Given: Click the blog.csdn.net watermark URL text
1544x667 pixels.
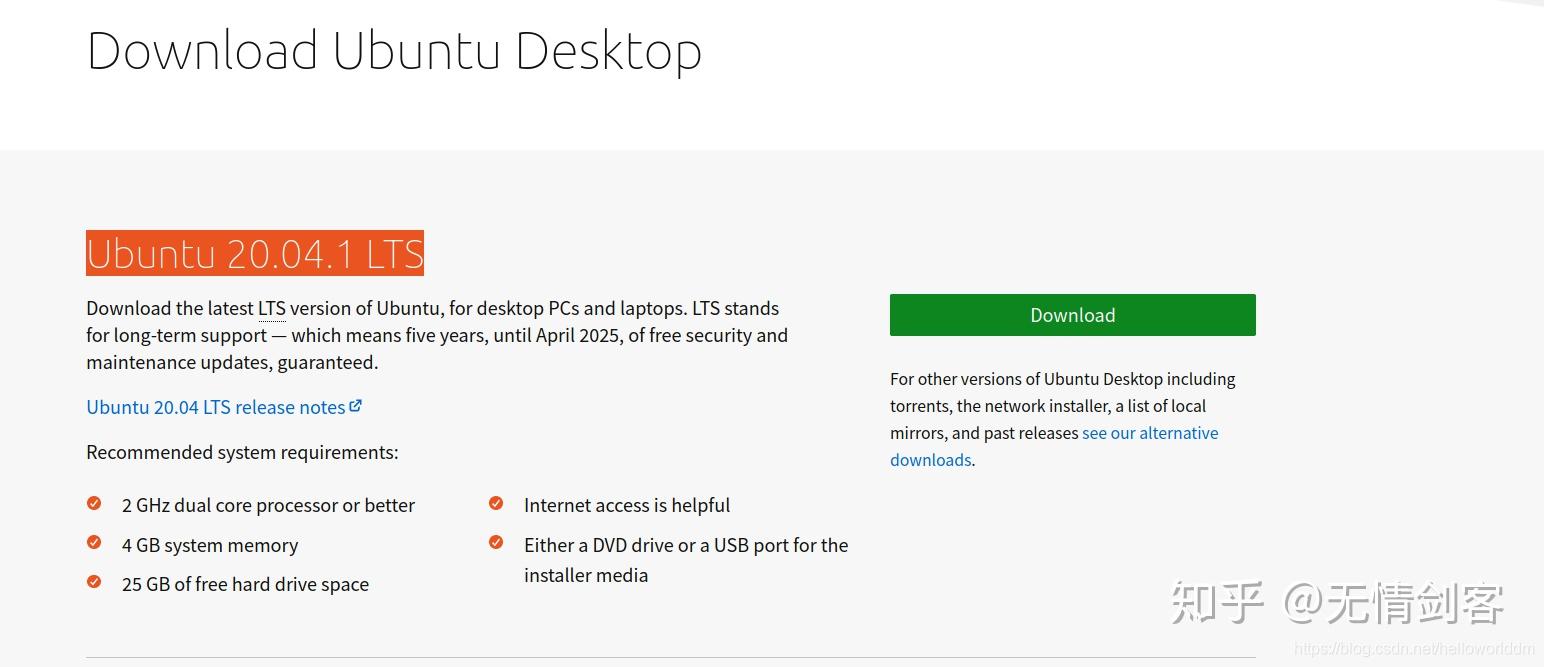Looking at the screenshot, I should 1414,650.
